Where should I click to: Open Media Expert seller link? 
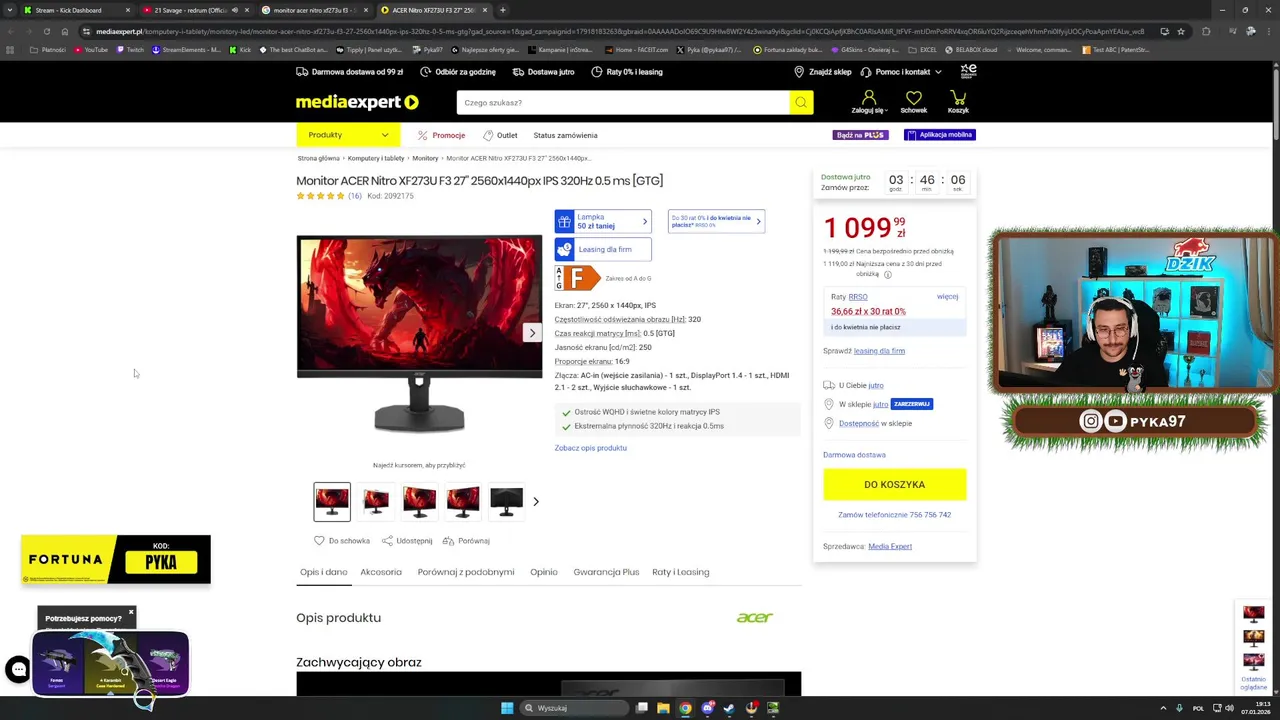pos(890,546)
